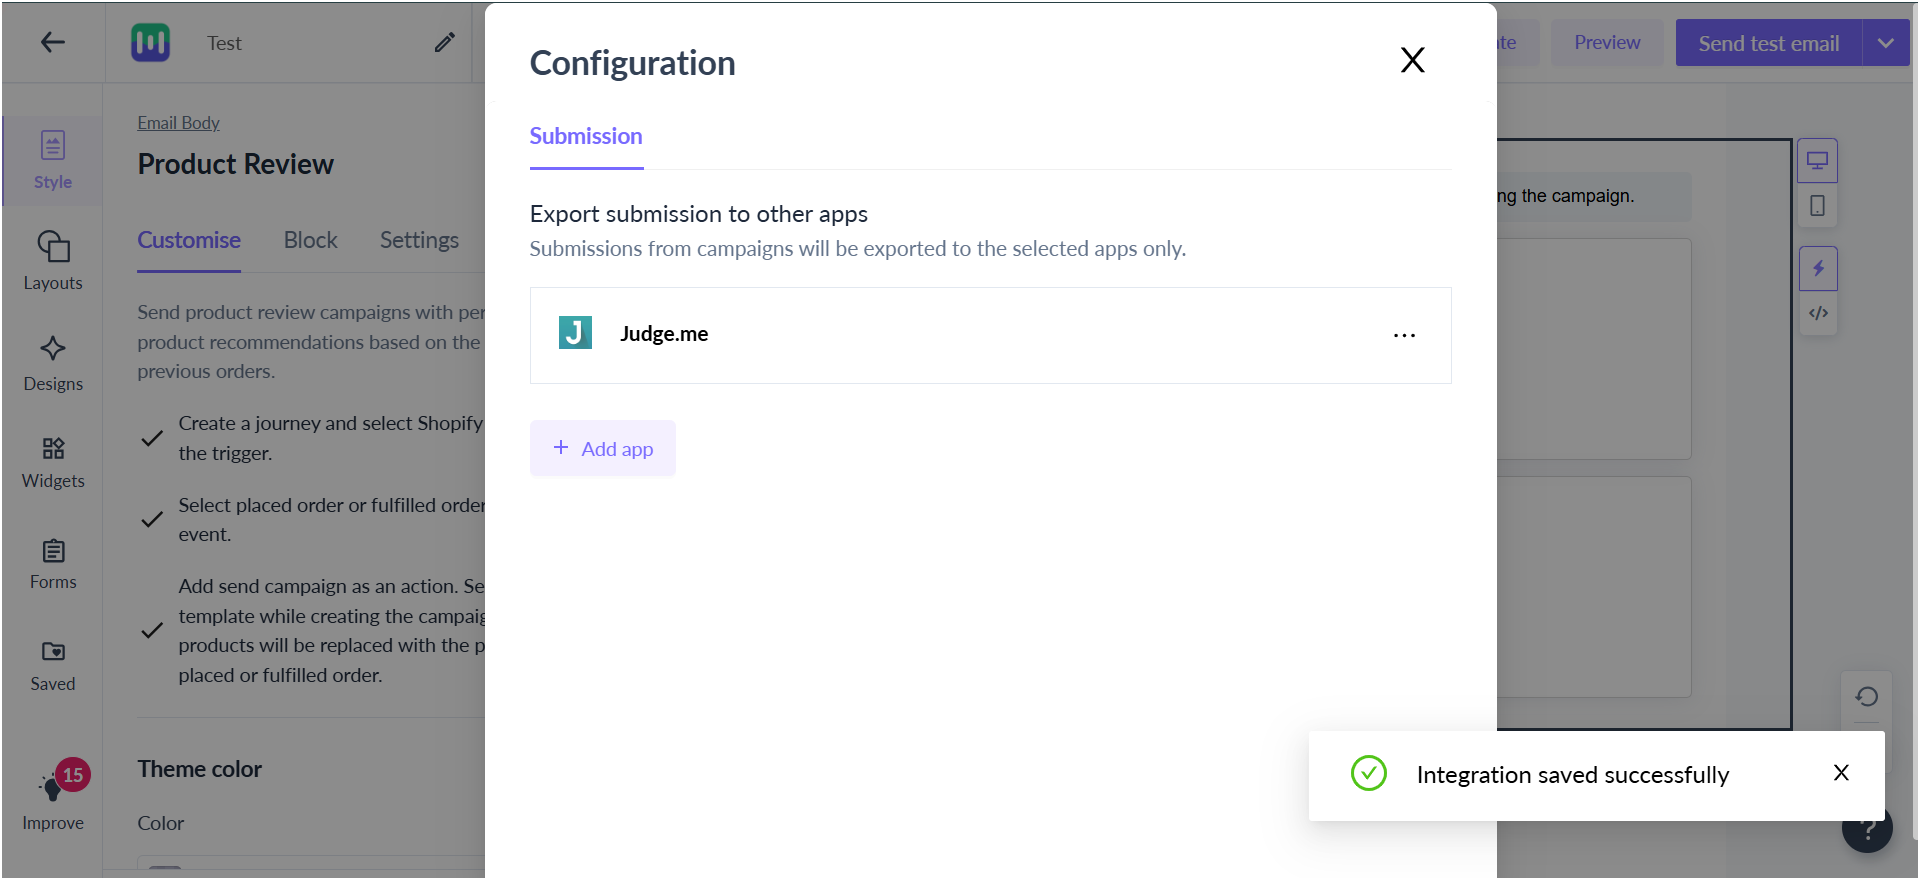Viewport: 1920px width, 880px height.
Task: Click the Judge.me app name
Action: point(664,333)
